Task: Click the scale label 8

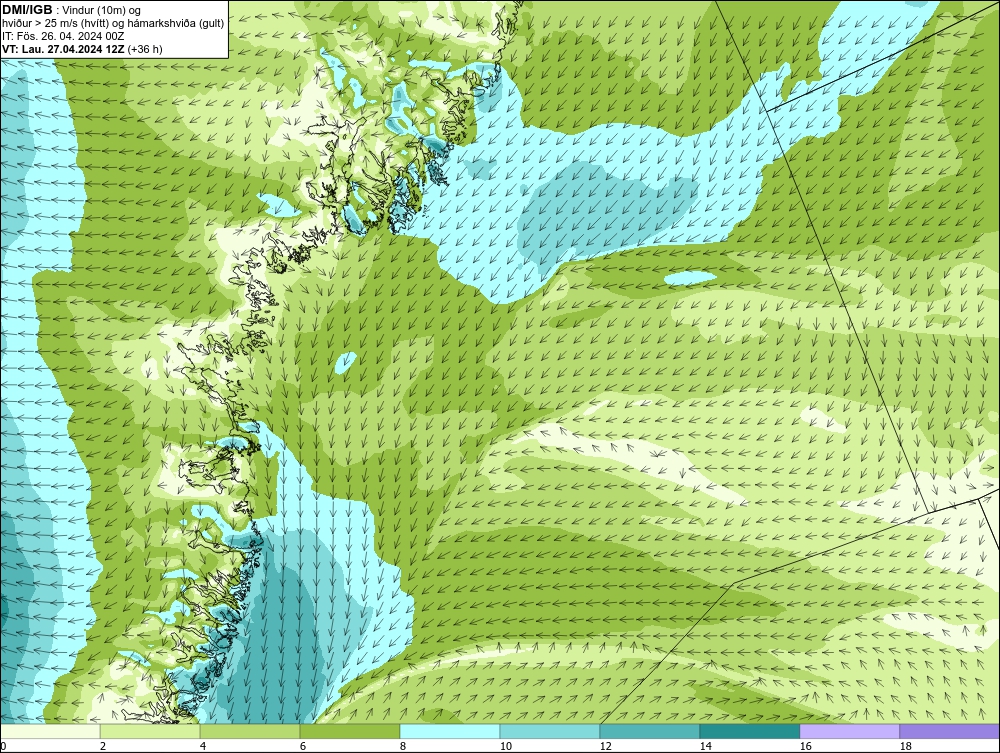Action: pyautogui.click(x=402, y=746)
